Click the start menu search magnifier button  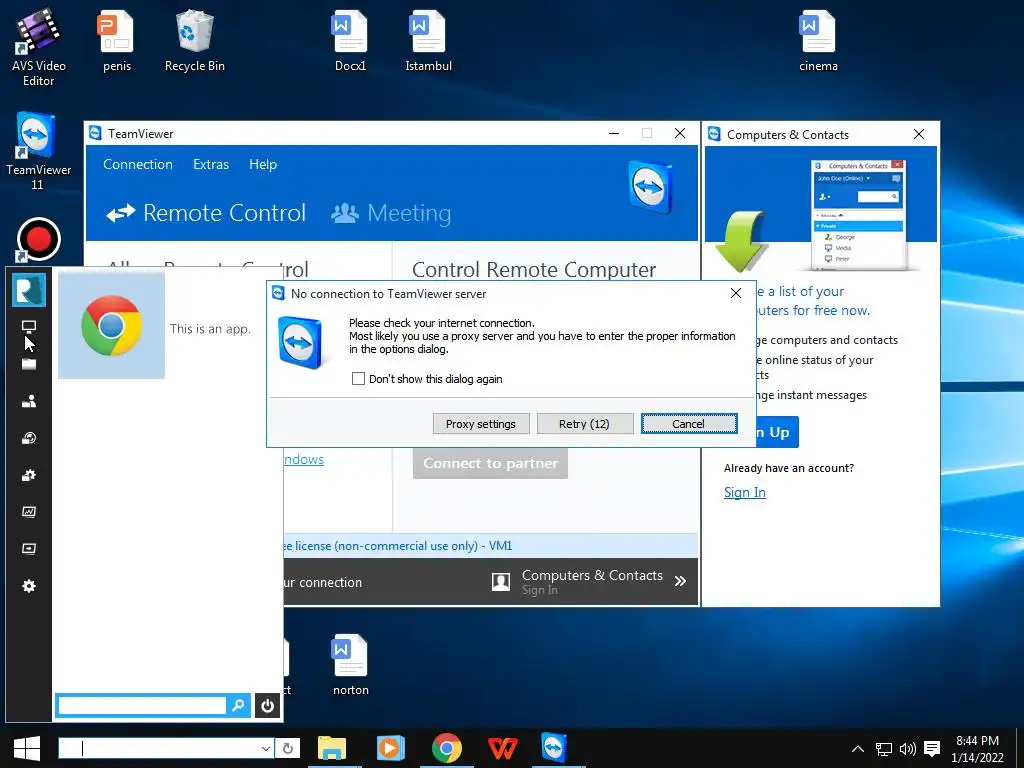238,705
